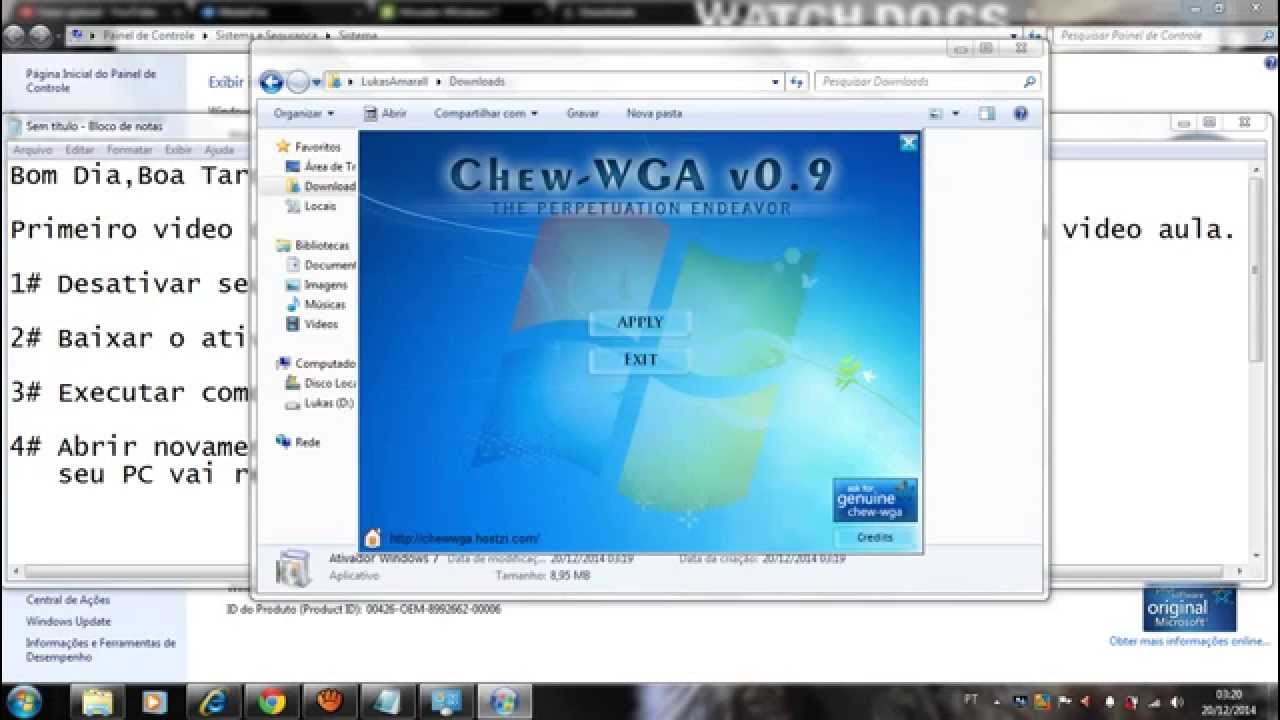Screen dimensions: 1280x720
Task: Click the Downloads breadcrumb in the address bar
Action: [x=477, y=82]
